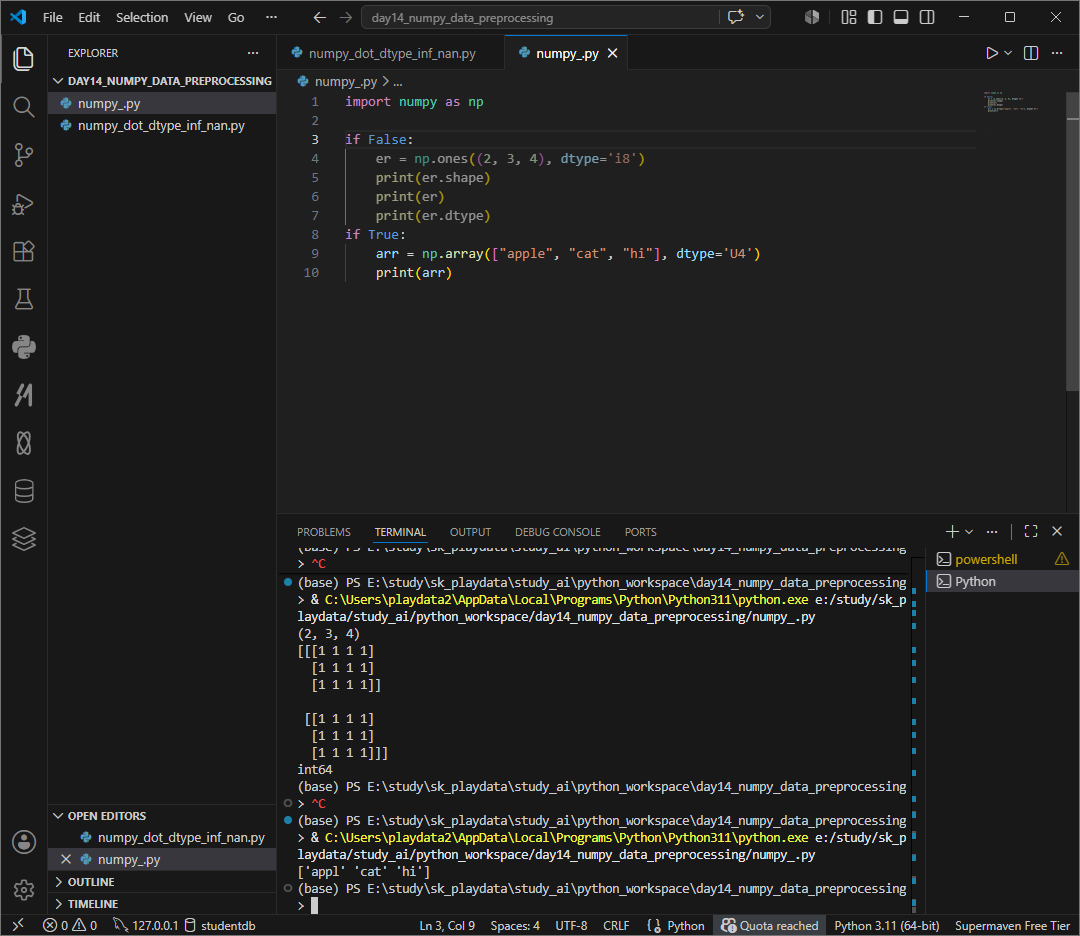Open the Explorer view in activity bar
The height and width of the screenshot is (936, 1080).
[x=23, y=59]
